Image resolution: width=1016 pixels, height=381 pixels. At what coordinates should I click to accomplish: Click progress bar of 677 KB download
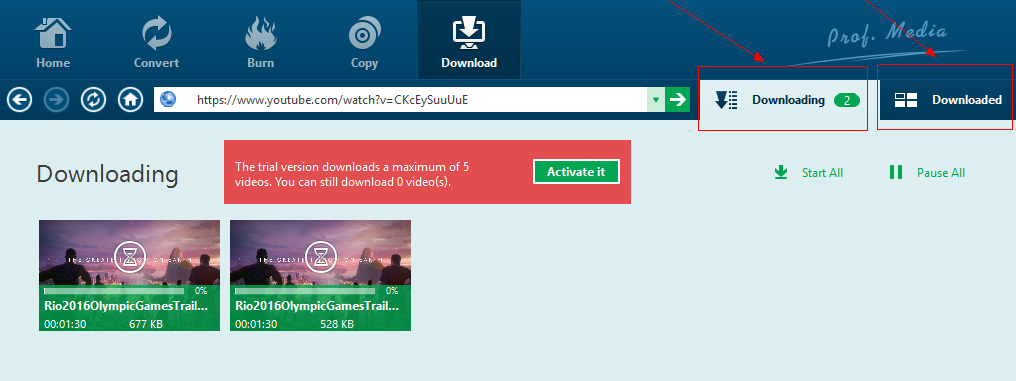(114, 292)
